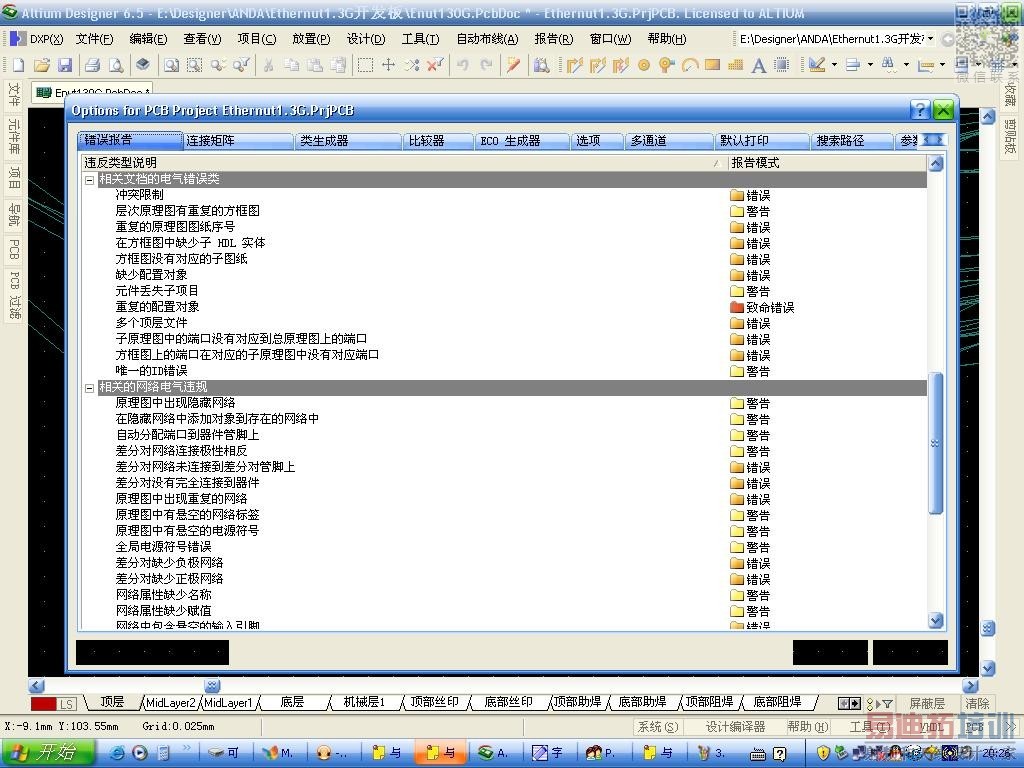Click the layer stack icon in toolbar
1024x768 pixels.
pos(143,65)
